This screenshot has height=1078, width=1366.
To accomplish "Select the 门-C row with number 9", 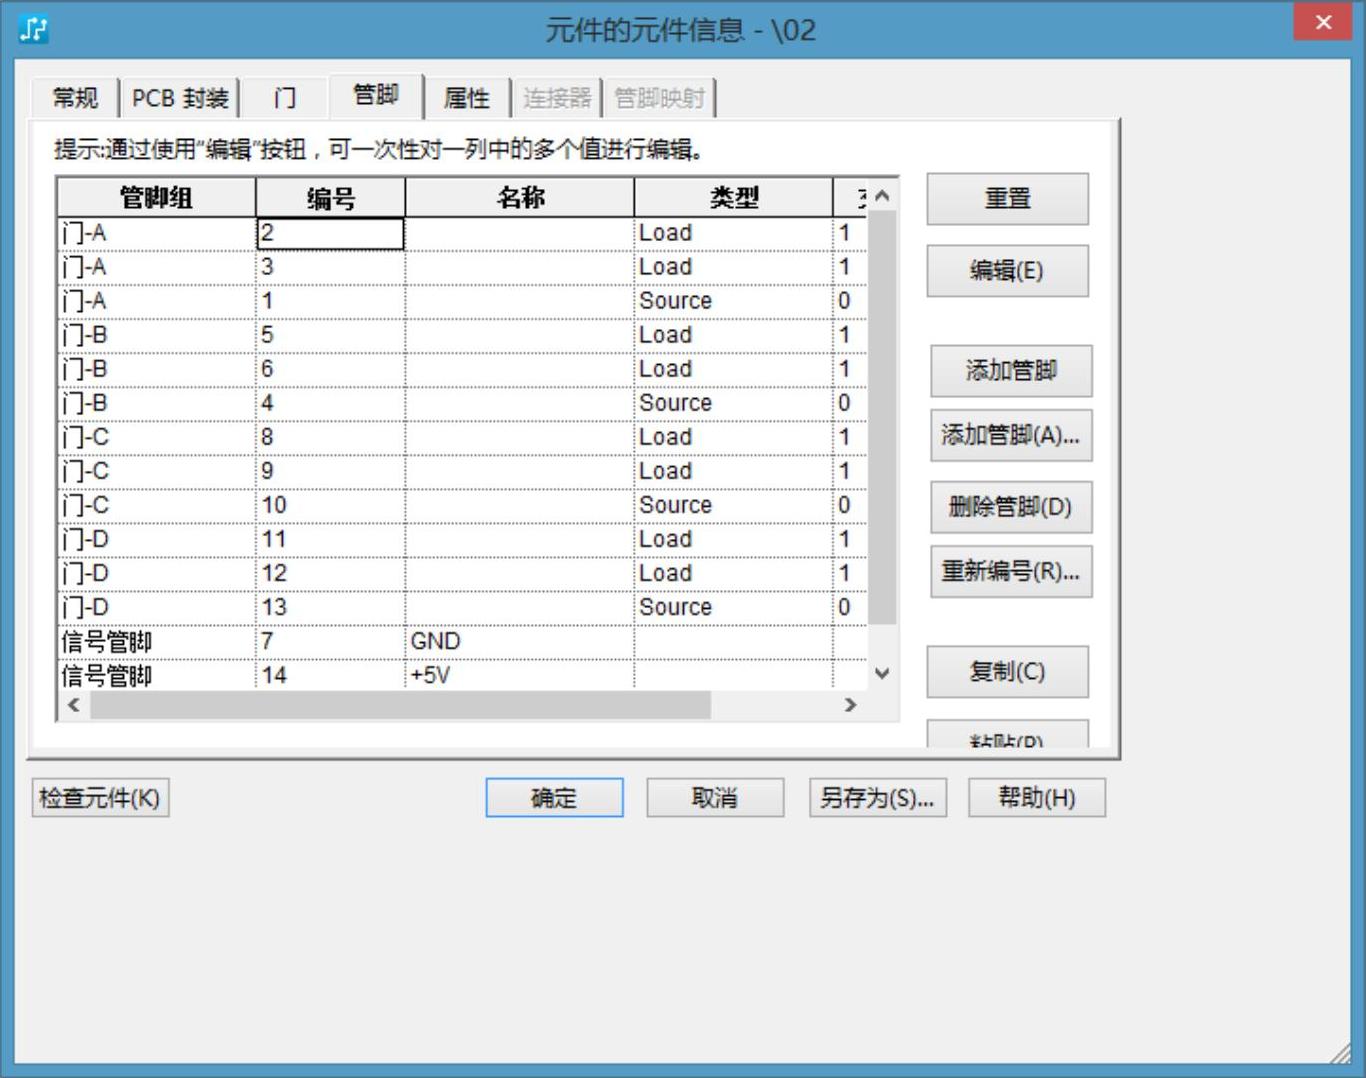I will [x=462, y=471].
